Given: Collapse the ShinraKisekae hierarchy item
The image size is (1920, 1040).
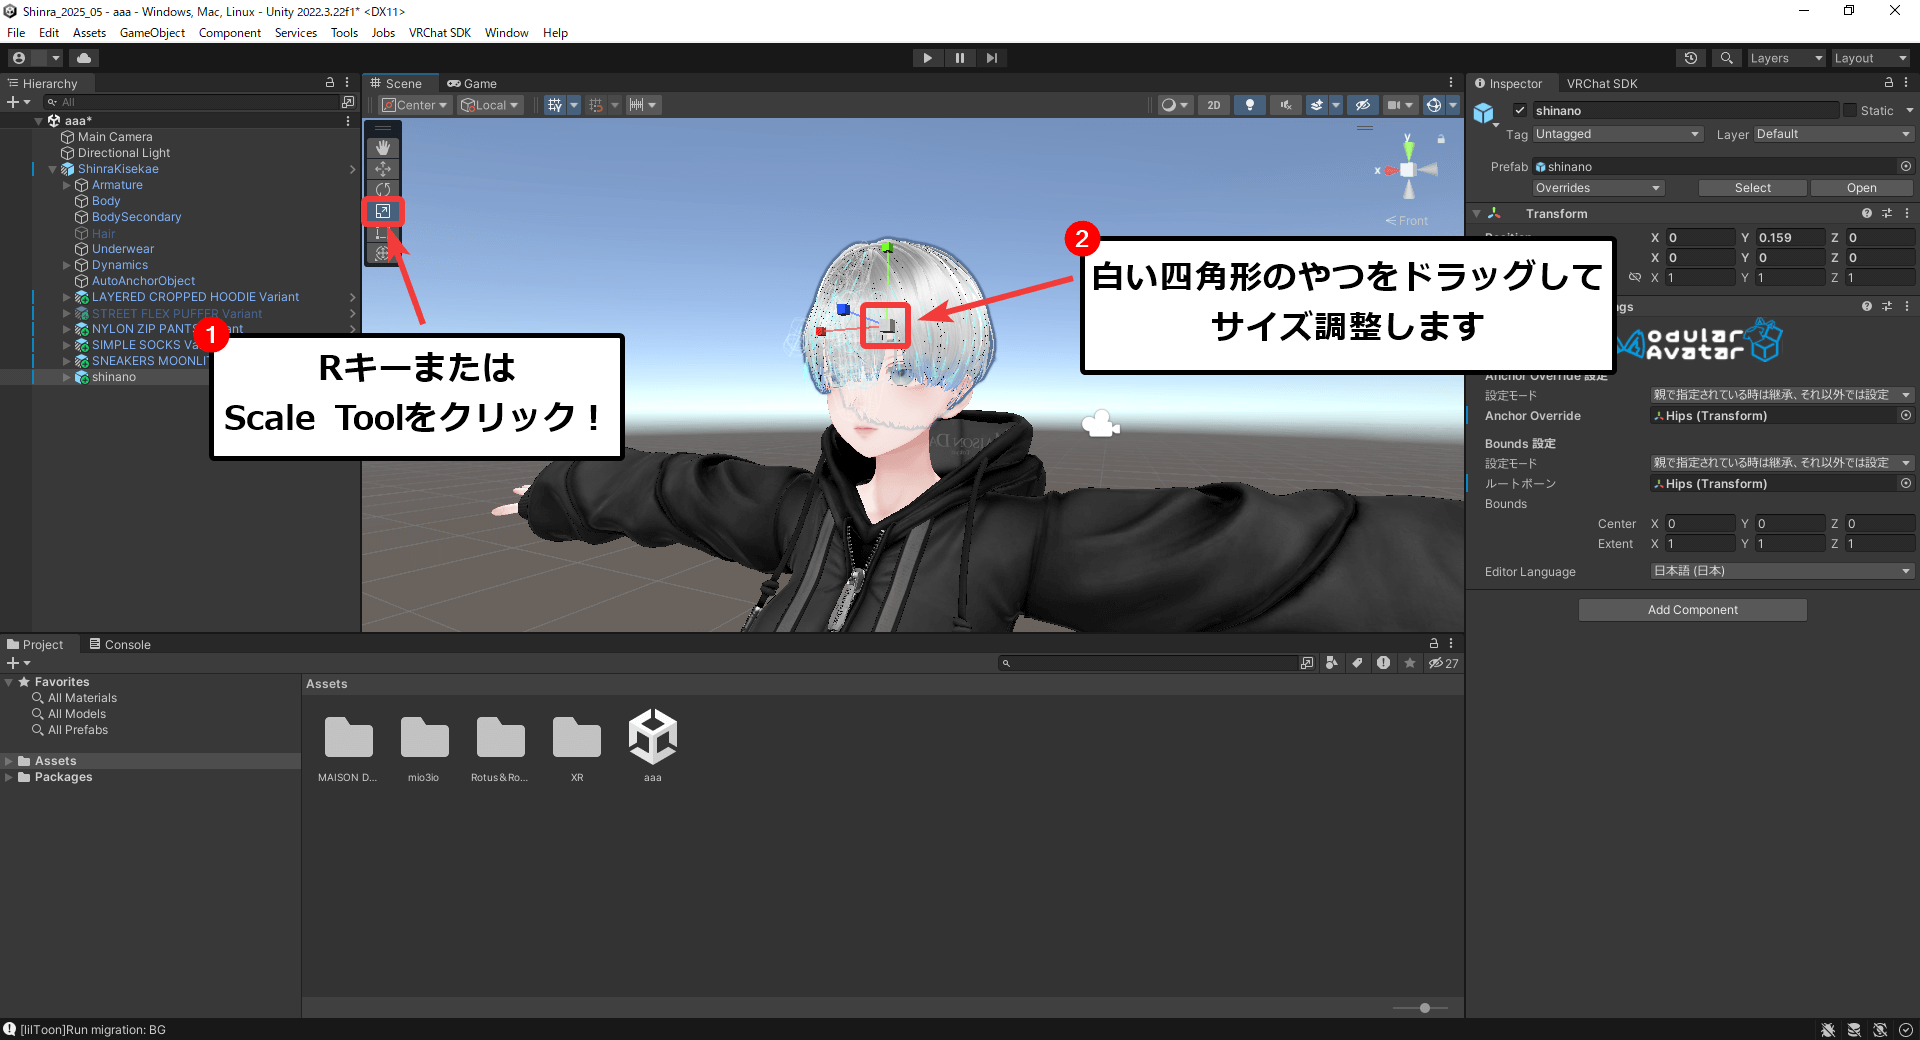Looking at the screenshot, I should [53, 169].
